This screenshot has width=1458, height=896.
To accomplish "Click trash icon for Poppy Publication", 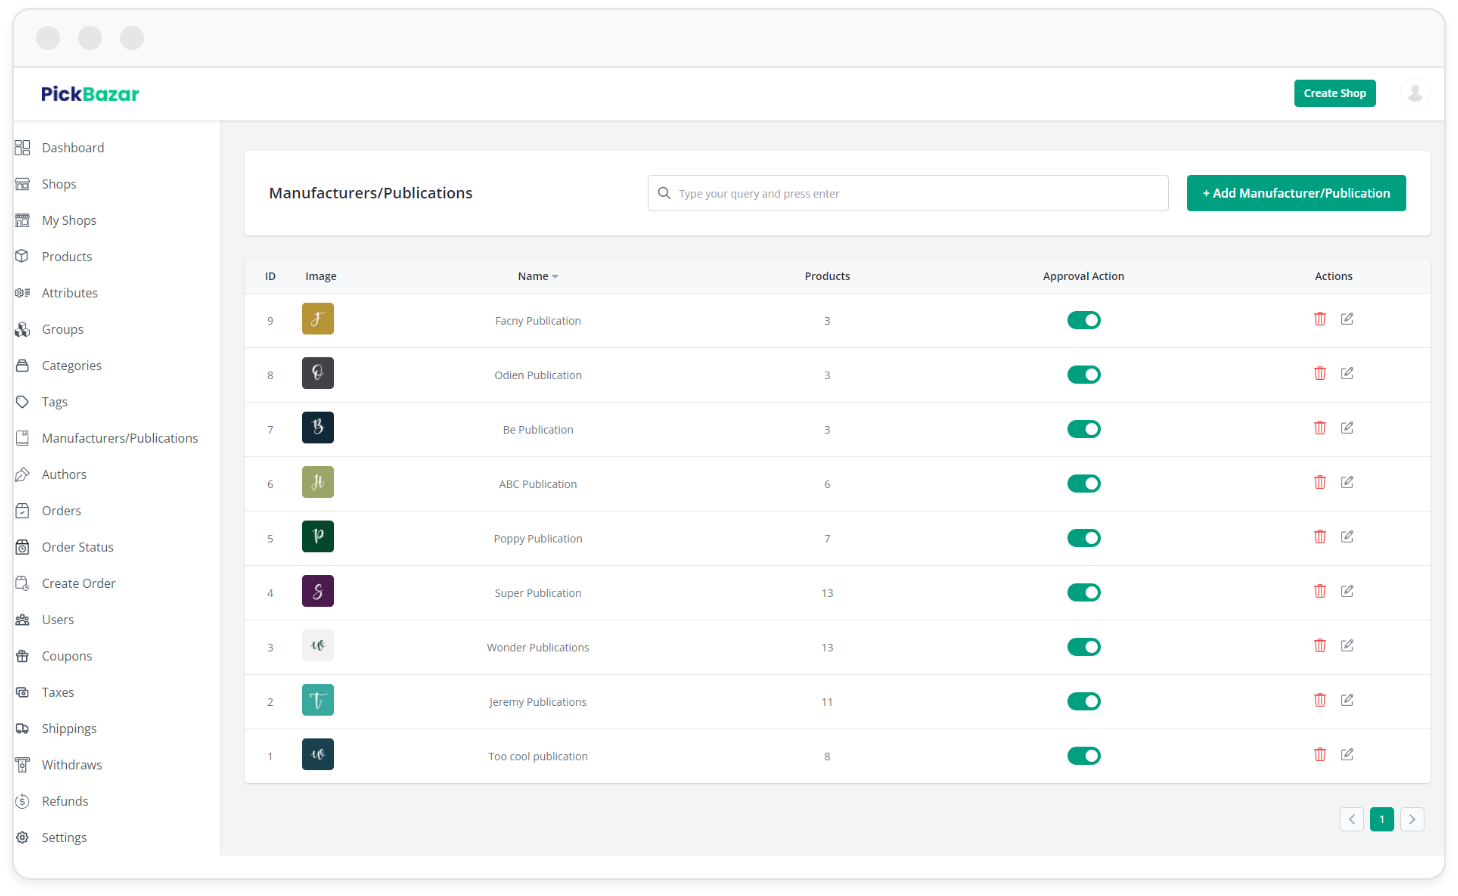I will click(1319, 537).
